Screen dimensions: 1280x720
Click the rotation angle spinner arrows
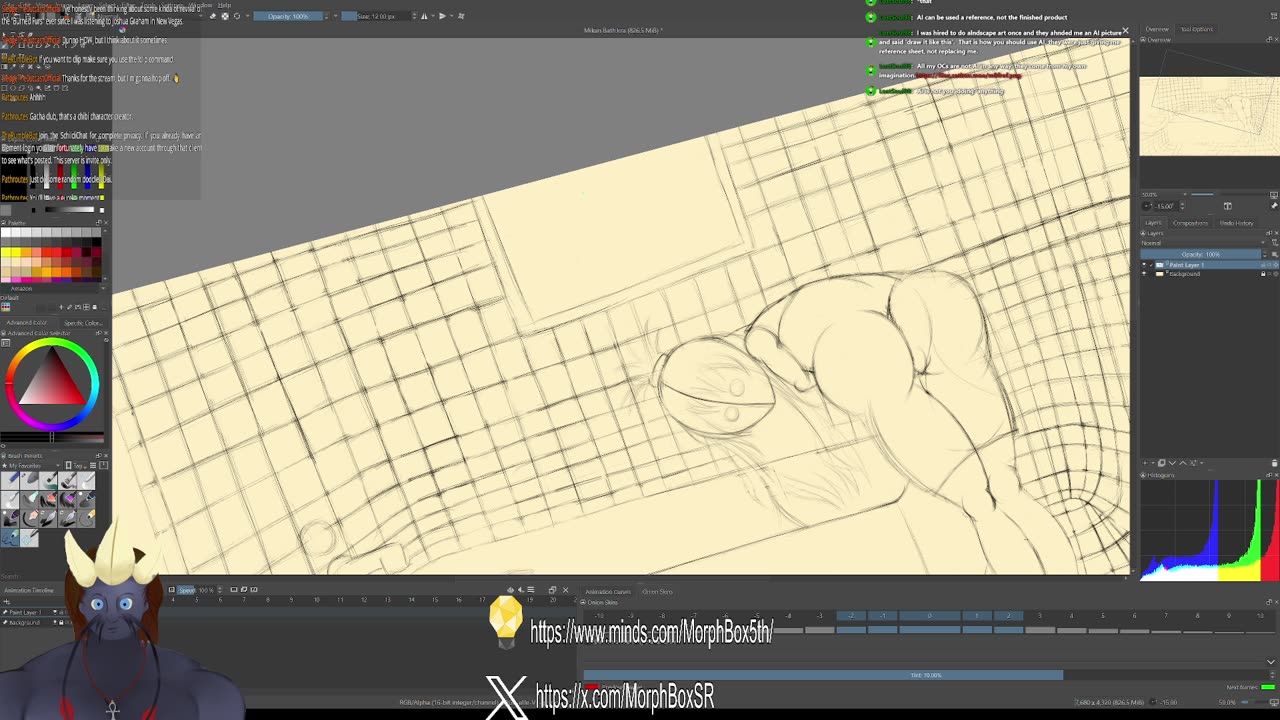[1182, 206]
